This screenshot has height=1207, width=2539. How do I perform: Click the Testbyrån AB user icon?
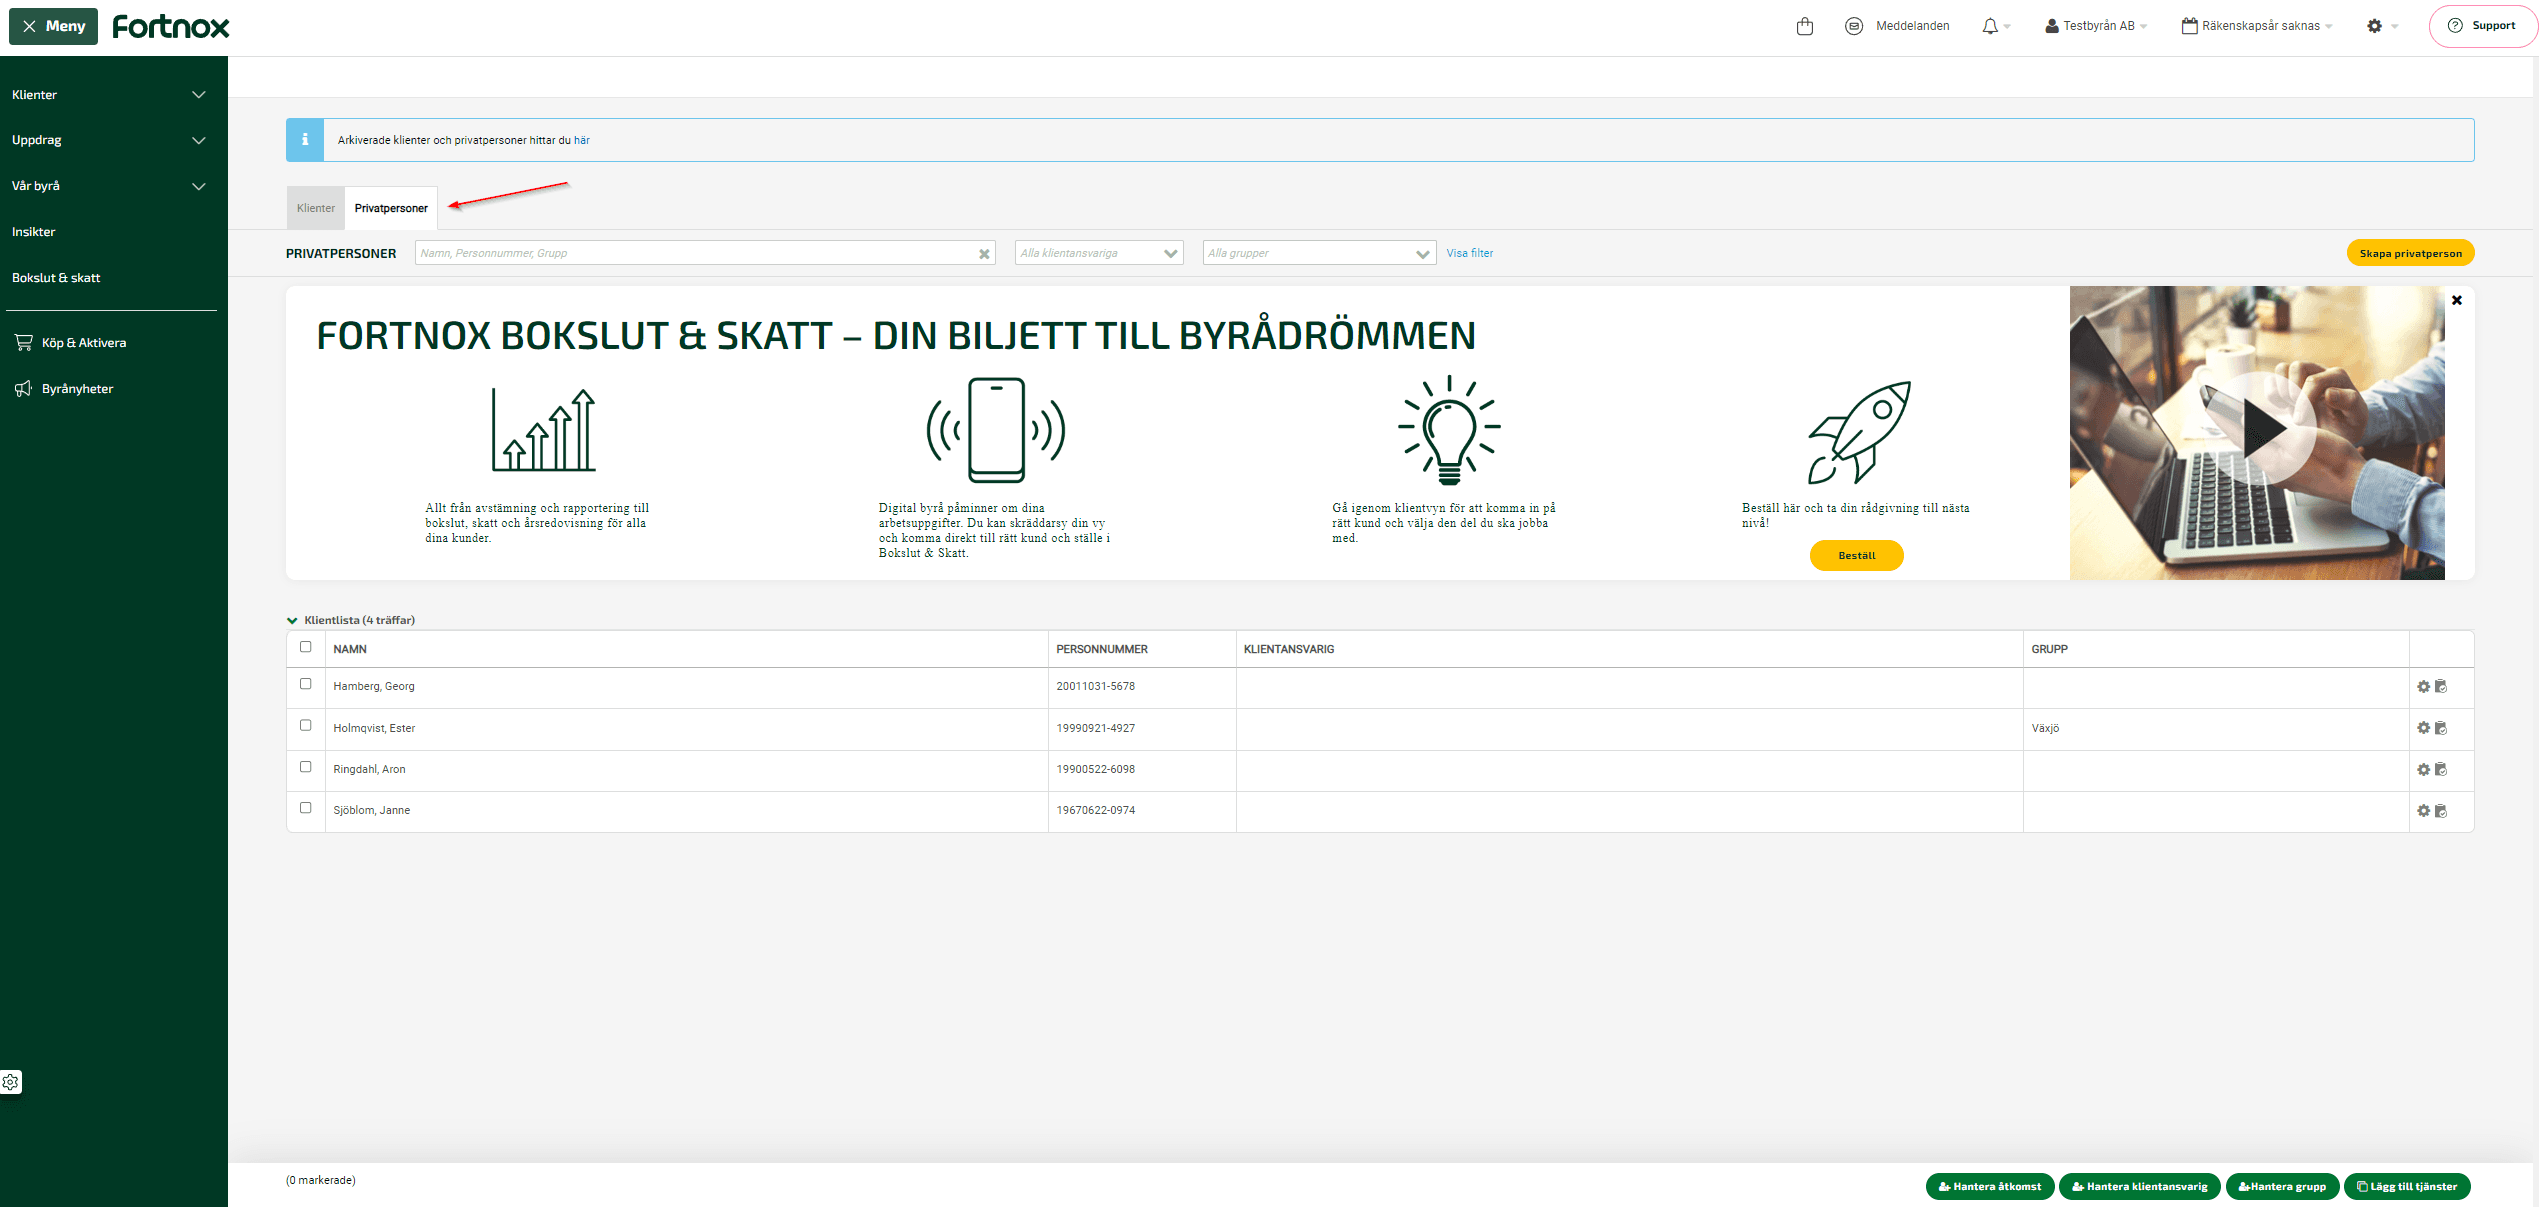[2052, 26]
